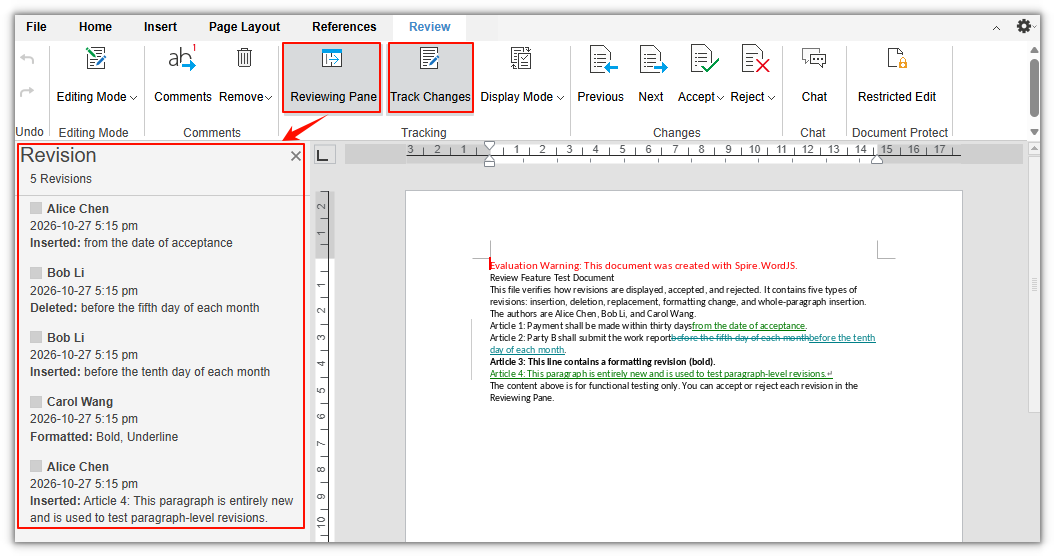Click '5 Revisions' count text
This screenshot has height=557, width=1055.
point(61,179)
